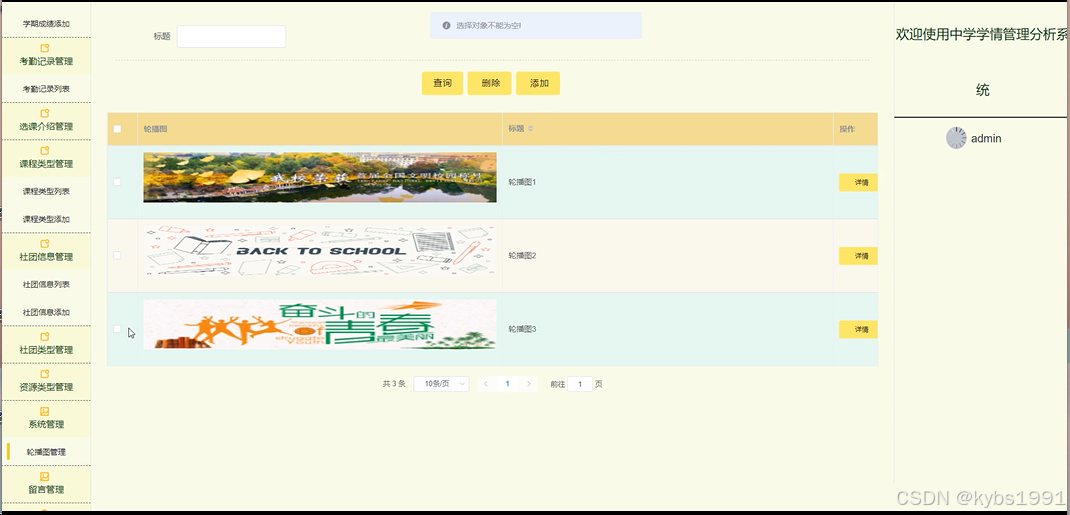Viewport: 1070px width, 515px height.
Task: Click the admin username text
Action: pyautogui.click(x=986, y=138)
